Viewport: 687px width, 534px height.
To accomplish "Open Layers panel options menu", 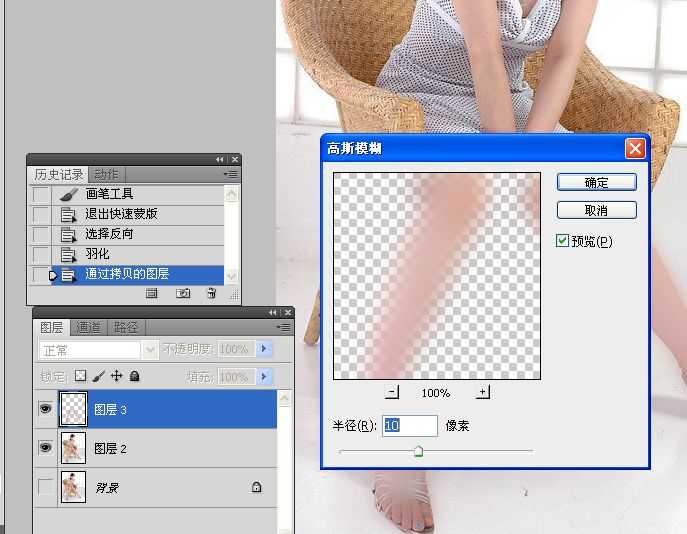I will coord(283,327).
